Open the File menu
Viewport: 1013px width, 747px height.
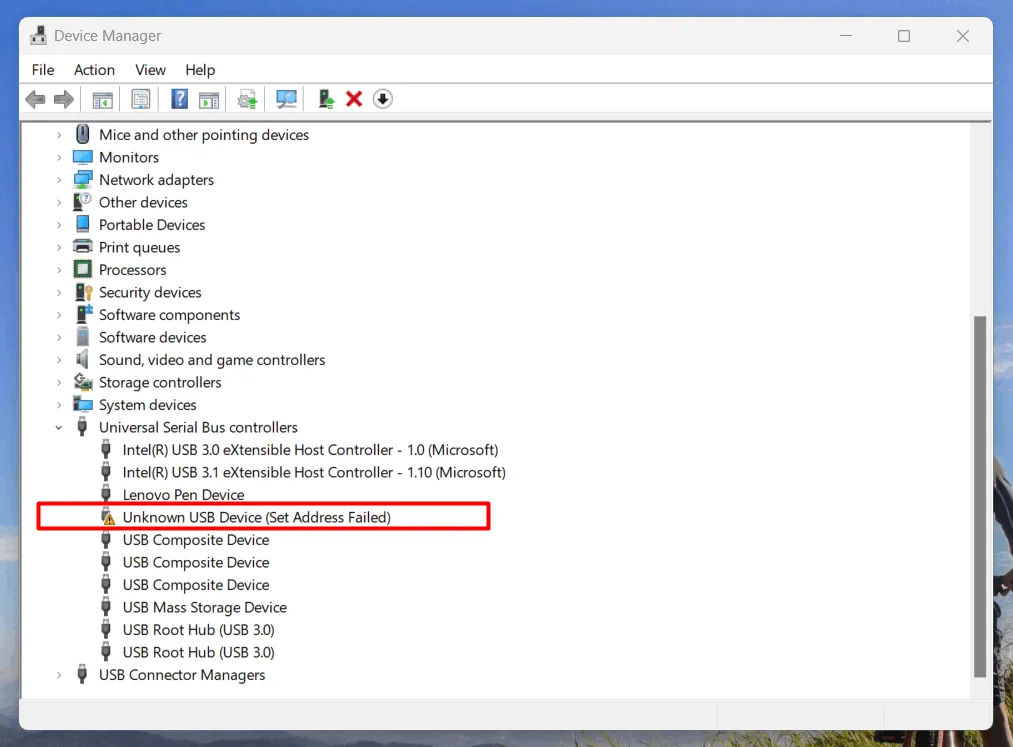(43, 70)
